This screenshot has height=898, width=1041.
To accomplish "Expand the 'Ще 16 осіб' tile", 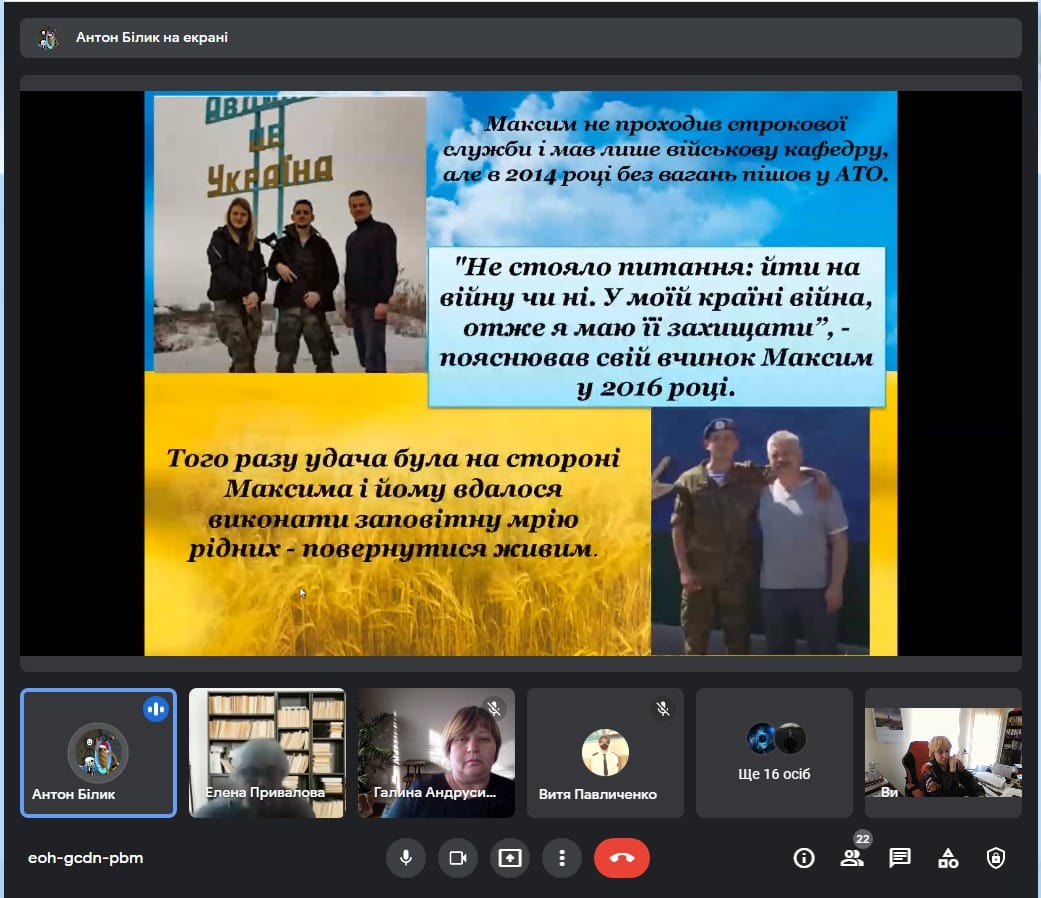I will [x=774, y=752].
